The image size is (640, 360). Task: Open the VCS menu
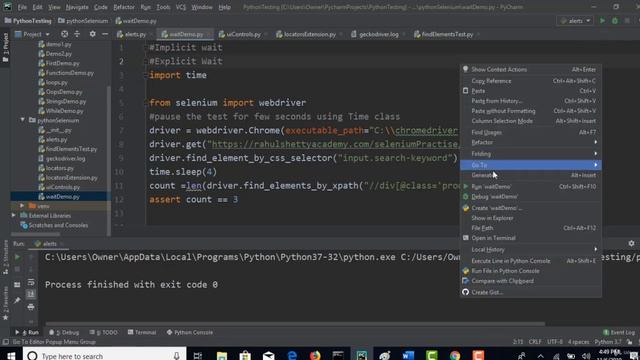(180, 7)
